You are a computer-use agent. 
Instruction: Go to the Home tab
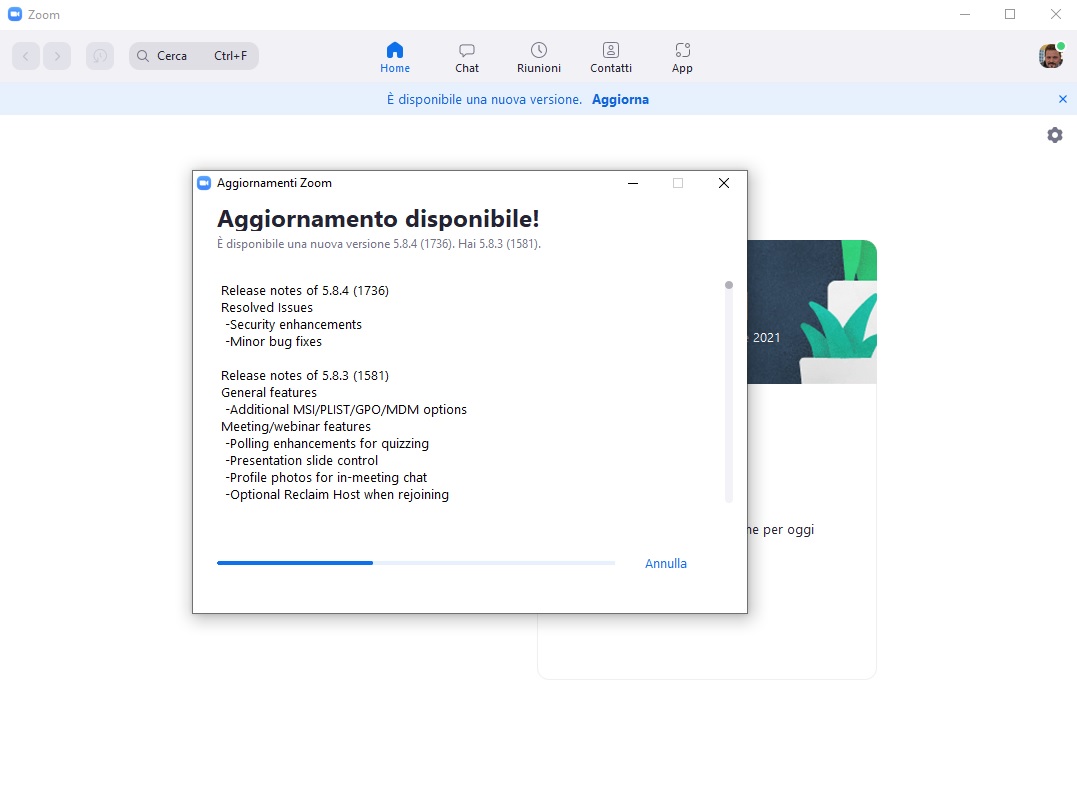tap(395, 58)
